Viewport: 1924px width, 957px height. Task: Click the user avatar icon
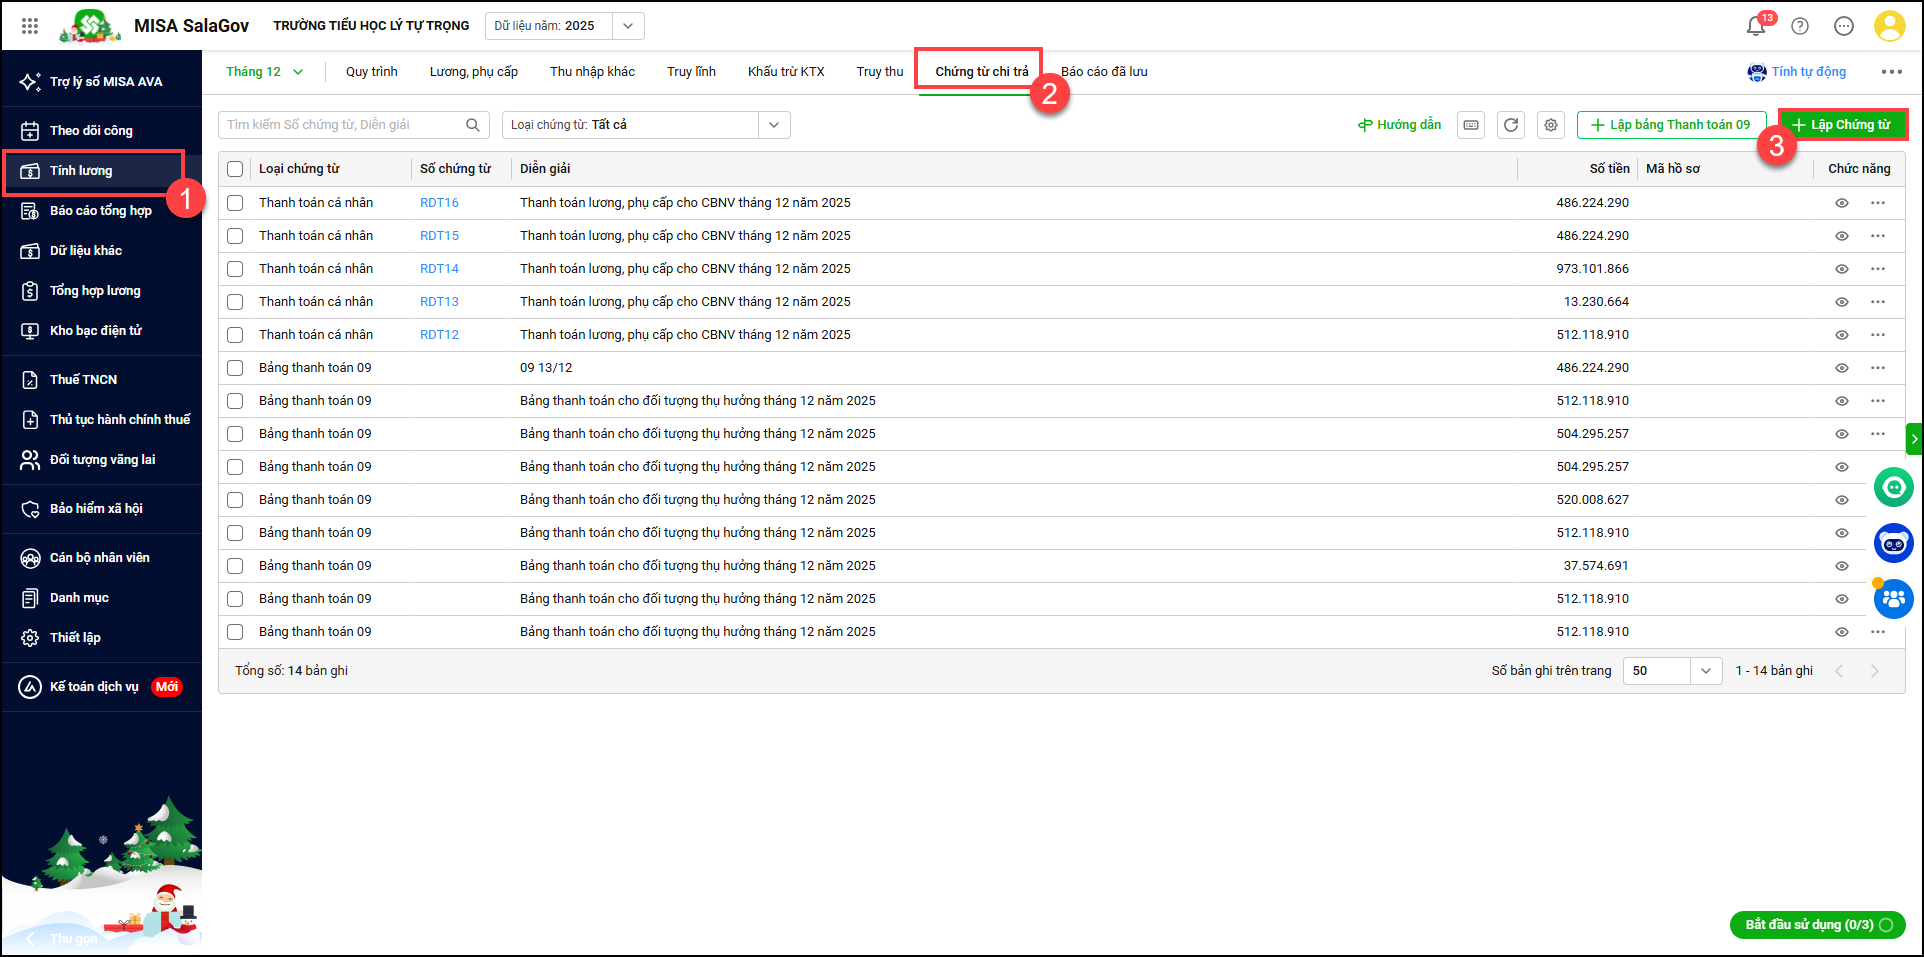tap(1889, 26)
